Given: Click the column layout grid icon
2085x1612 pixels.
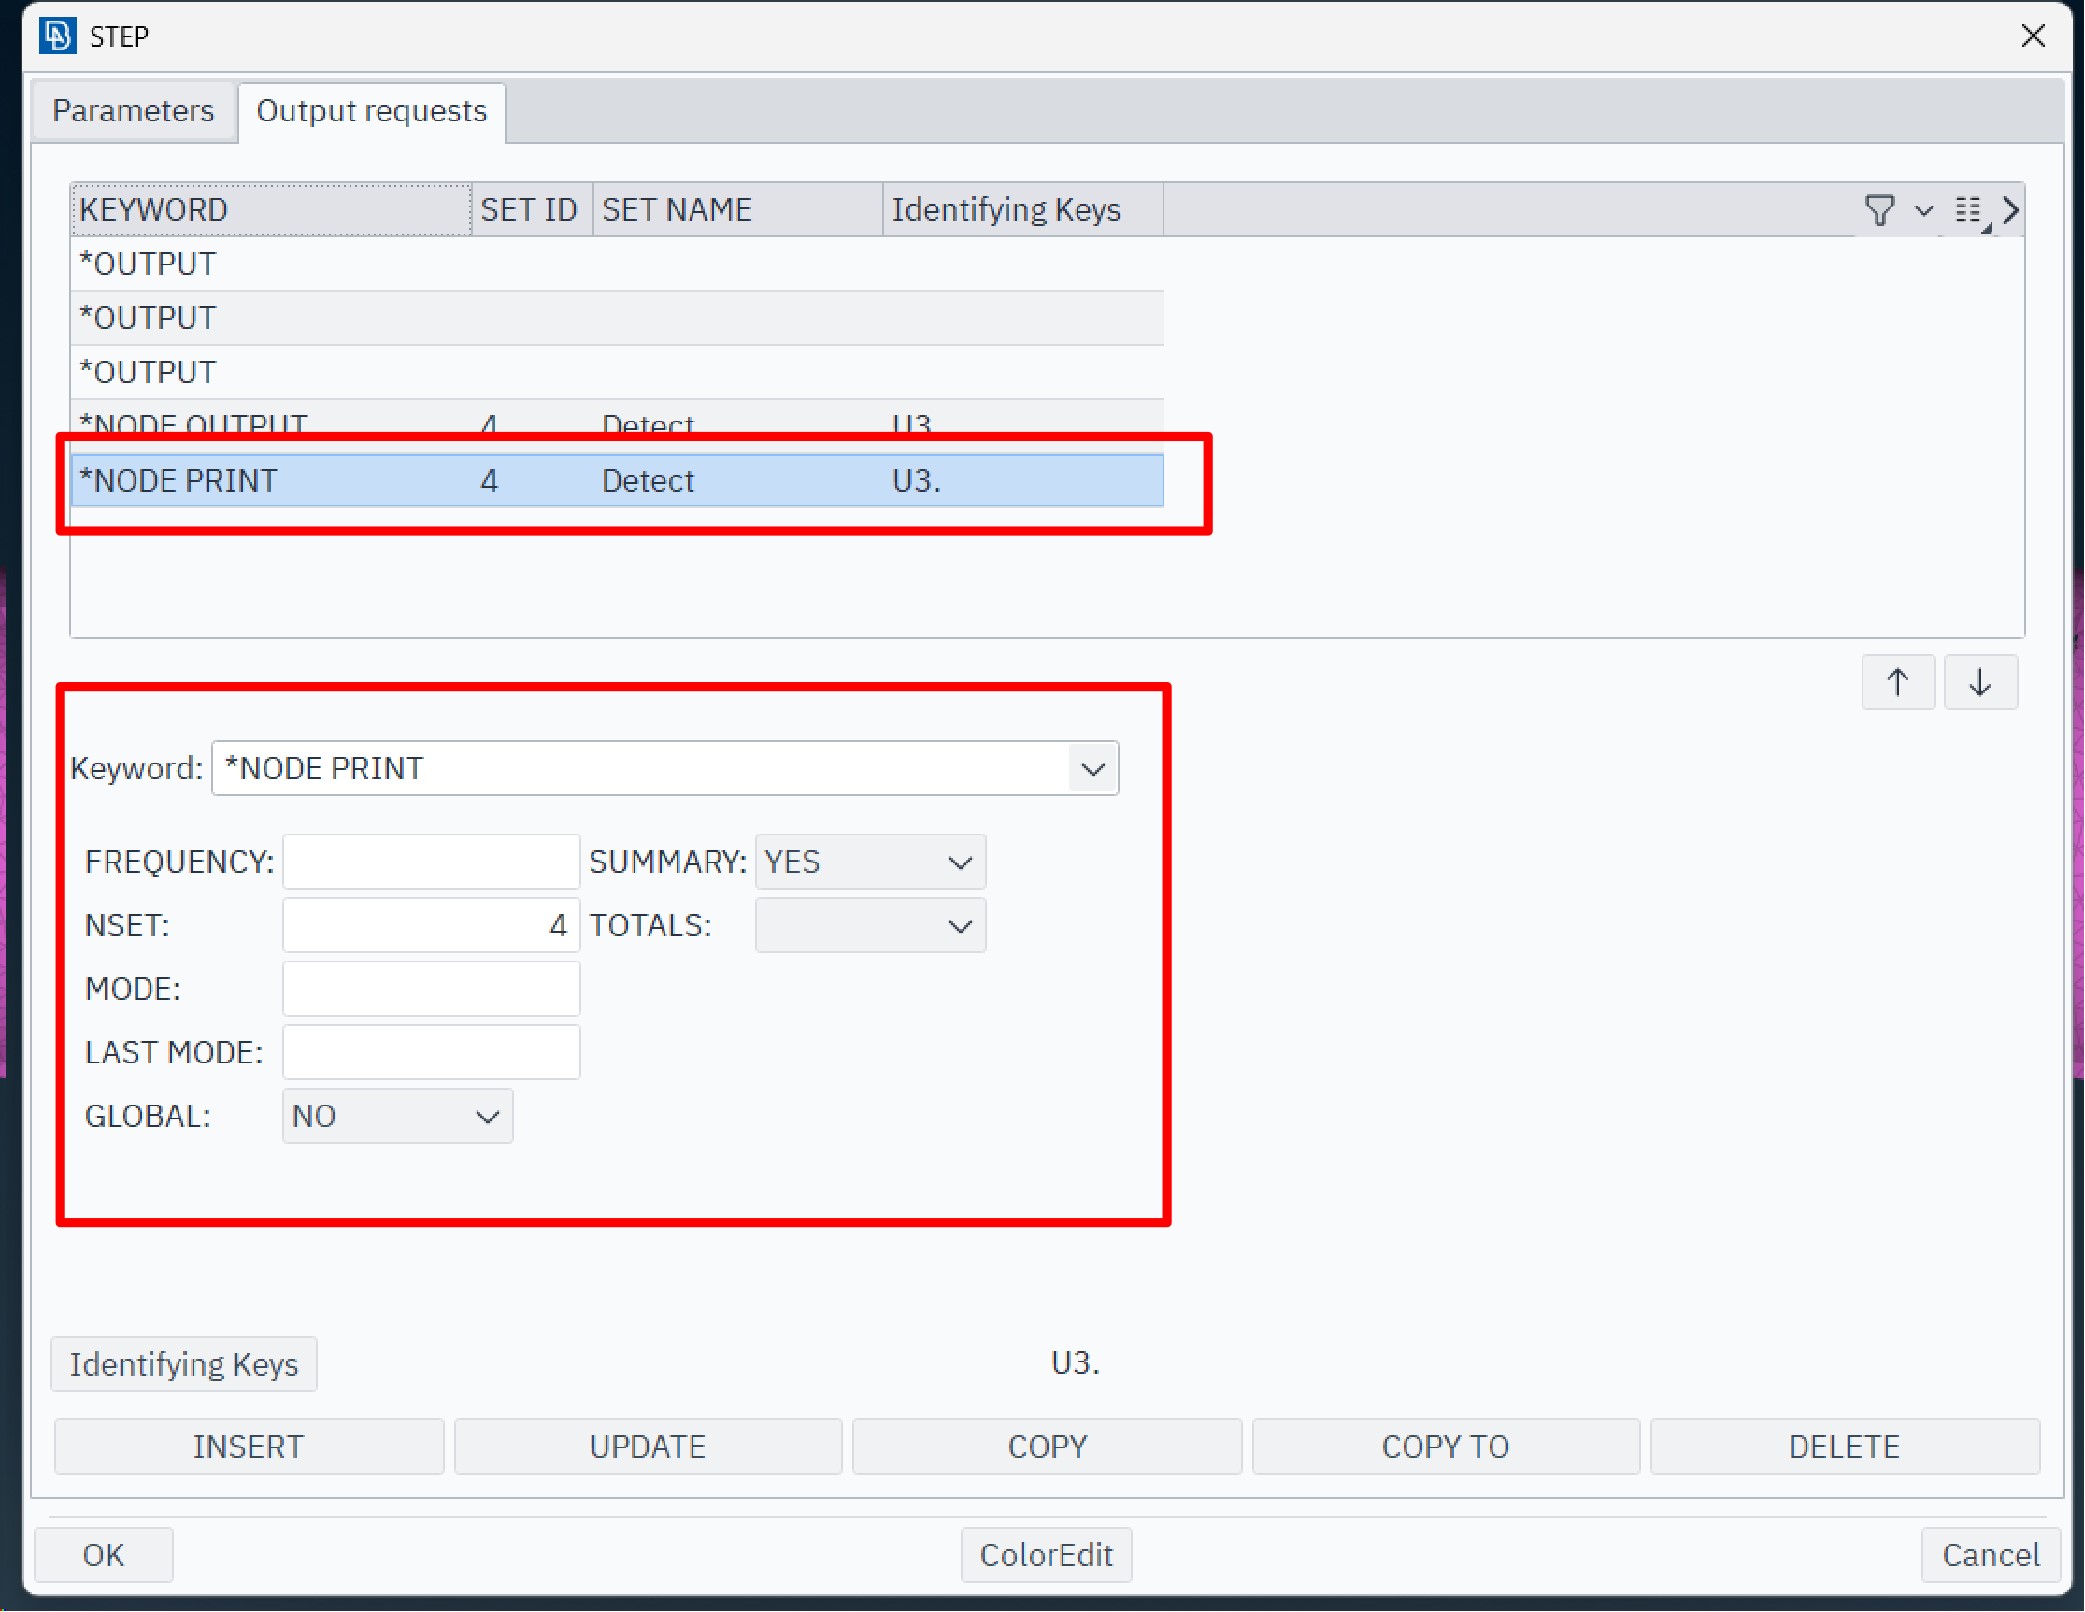Looking at the screenshot, I should 1968,210.
